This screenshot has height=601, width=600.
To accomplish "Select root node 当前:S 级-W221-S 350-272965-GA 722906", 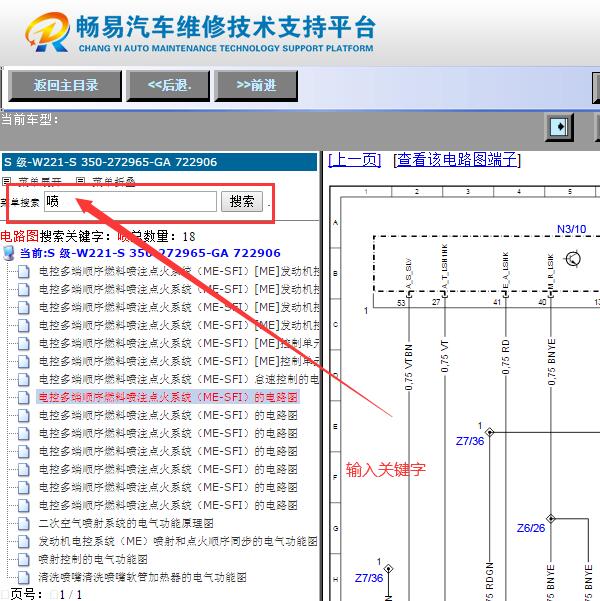I will 150,253.
